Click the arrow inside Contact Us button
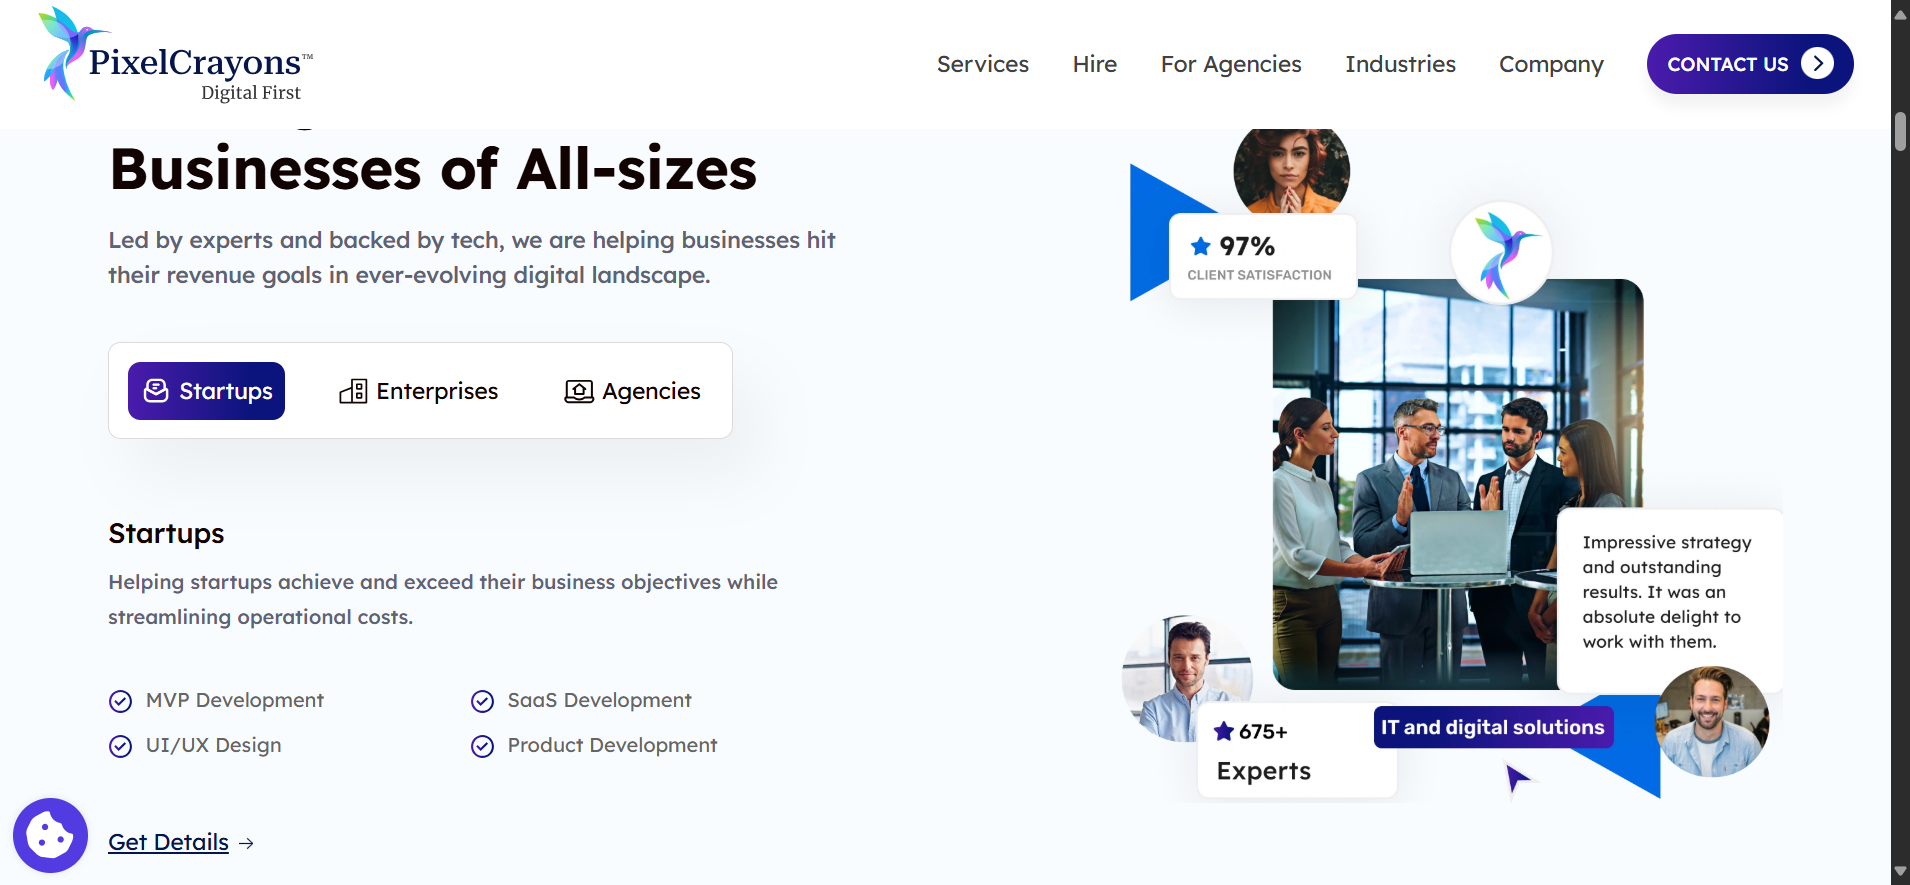The image size is (1910, 885). [1817, 64]
